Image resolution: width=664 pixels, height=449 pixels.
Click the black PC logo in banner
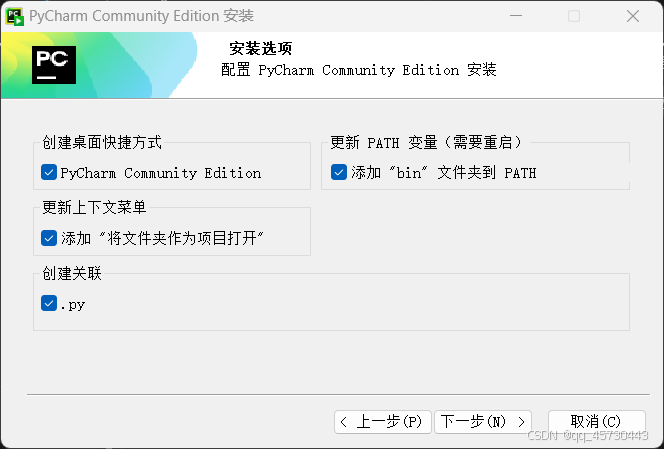click(54, 65)
